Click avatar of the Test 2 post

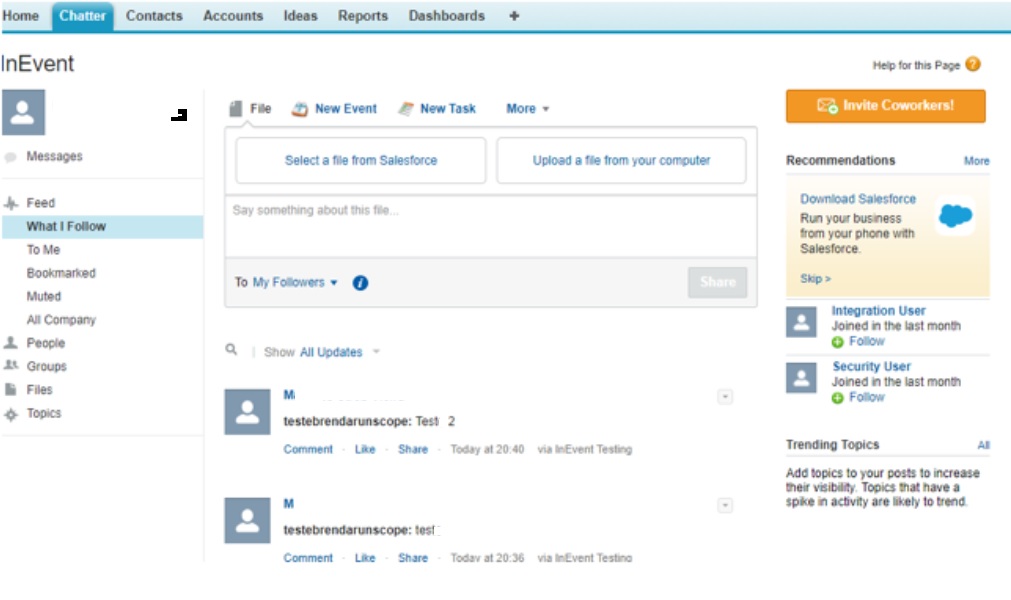click(x=247, y=412)
